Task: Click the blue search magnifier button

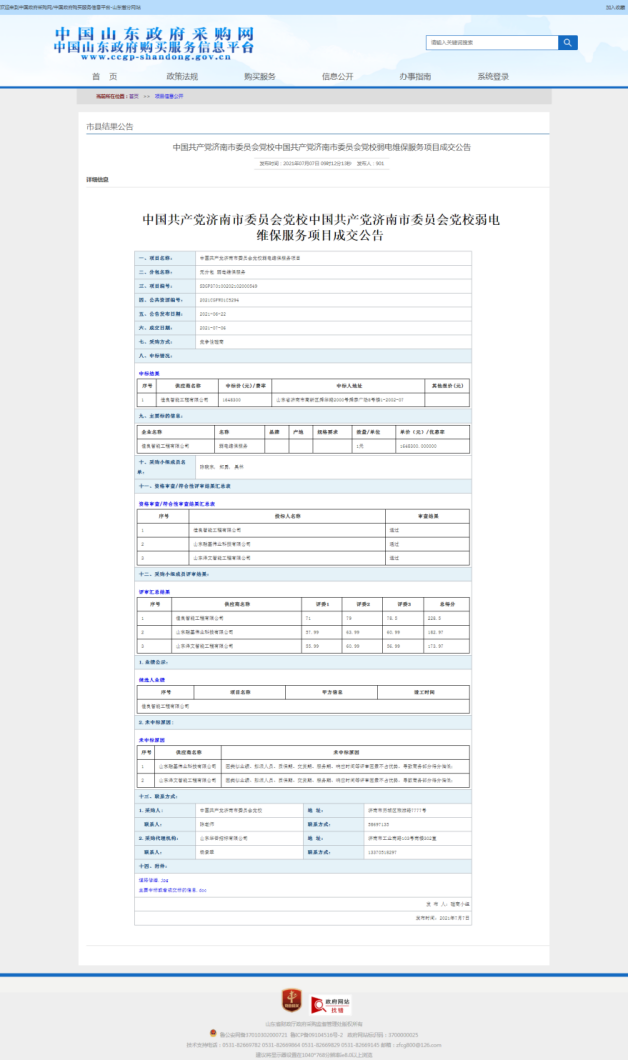Action: [567, 43]
